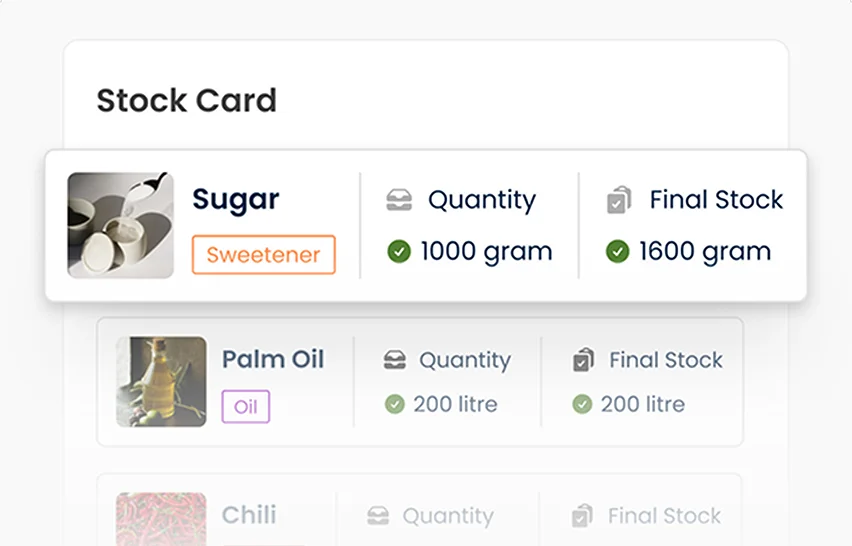The height and width of the screenshot is (546, 852).
Task: Click the Final Stock clipboard icon for Chili
Action: pyautogui.click(x=582, y=516)
